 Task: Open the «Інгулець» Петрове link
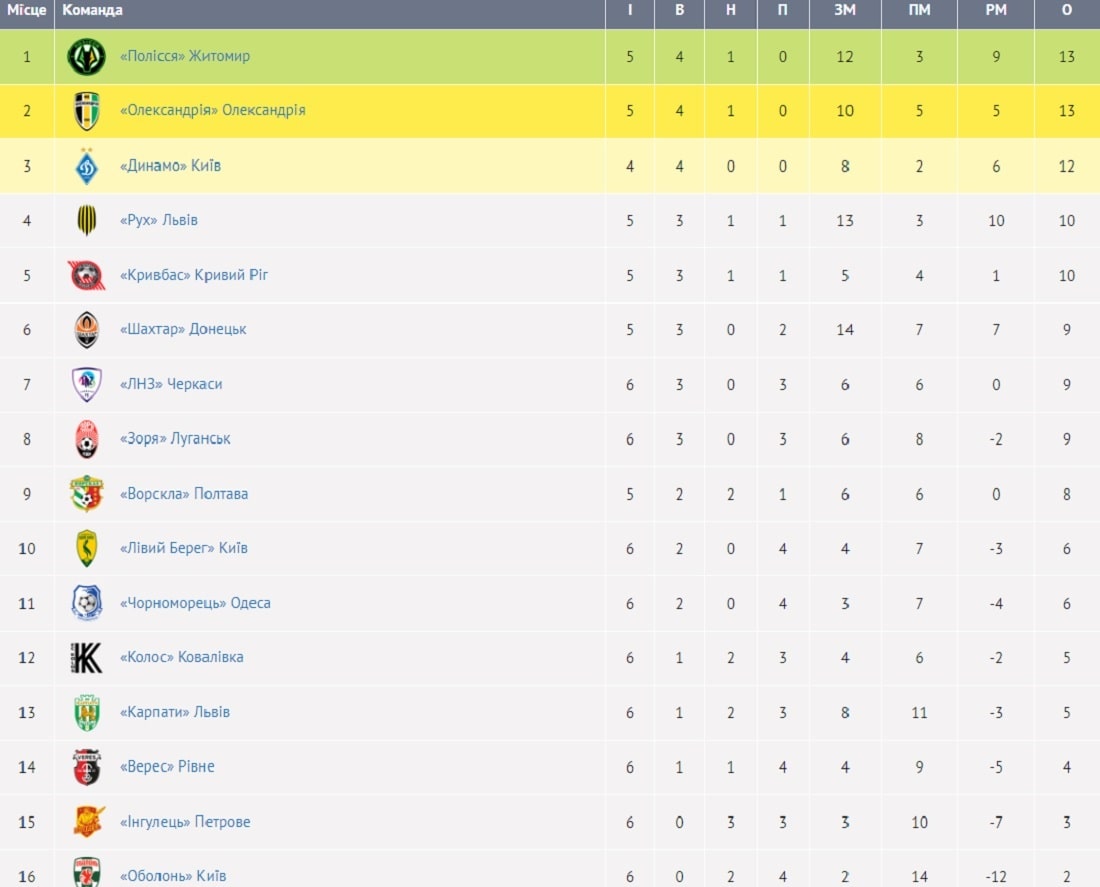tap(185, 822)
